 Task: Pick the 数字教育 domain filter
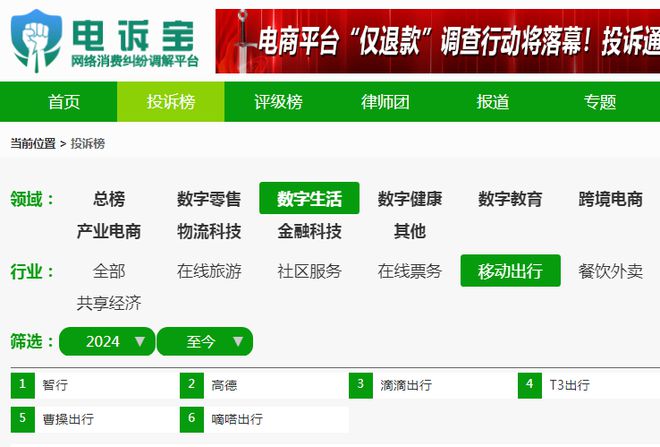(510, 199)
